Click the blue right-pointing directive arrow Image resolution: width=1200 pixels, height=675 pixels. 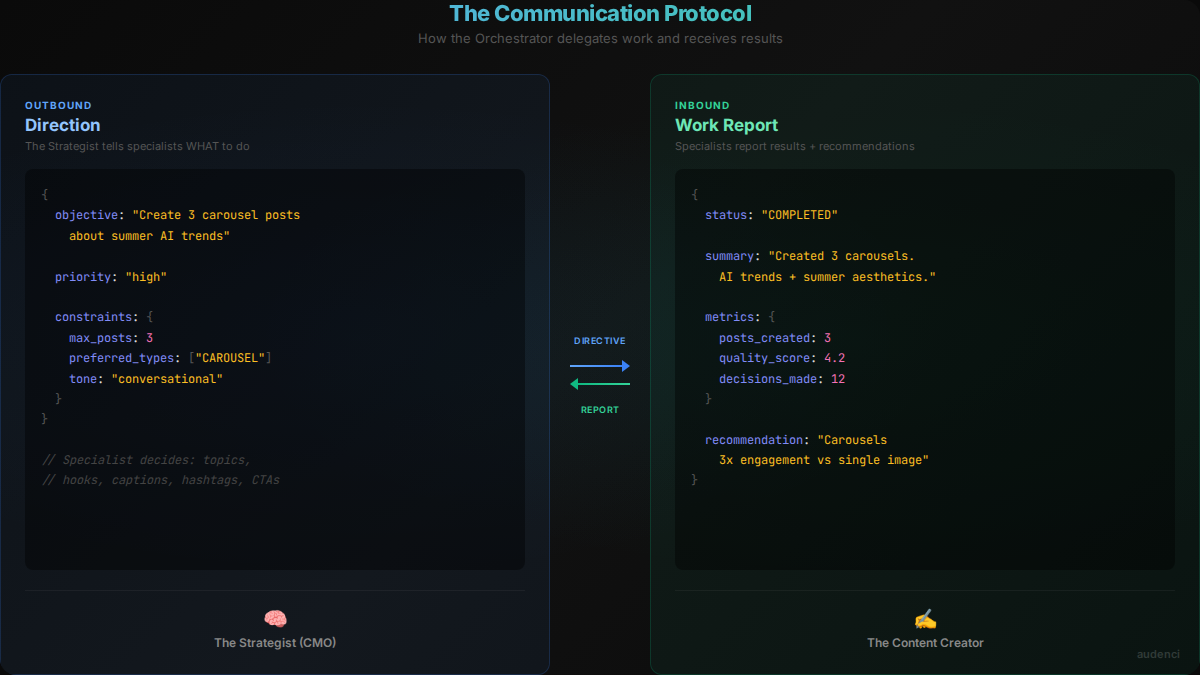click(x=600, y=366)
